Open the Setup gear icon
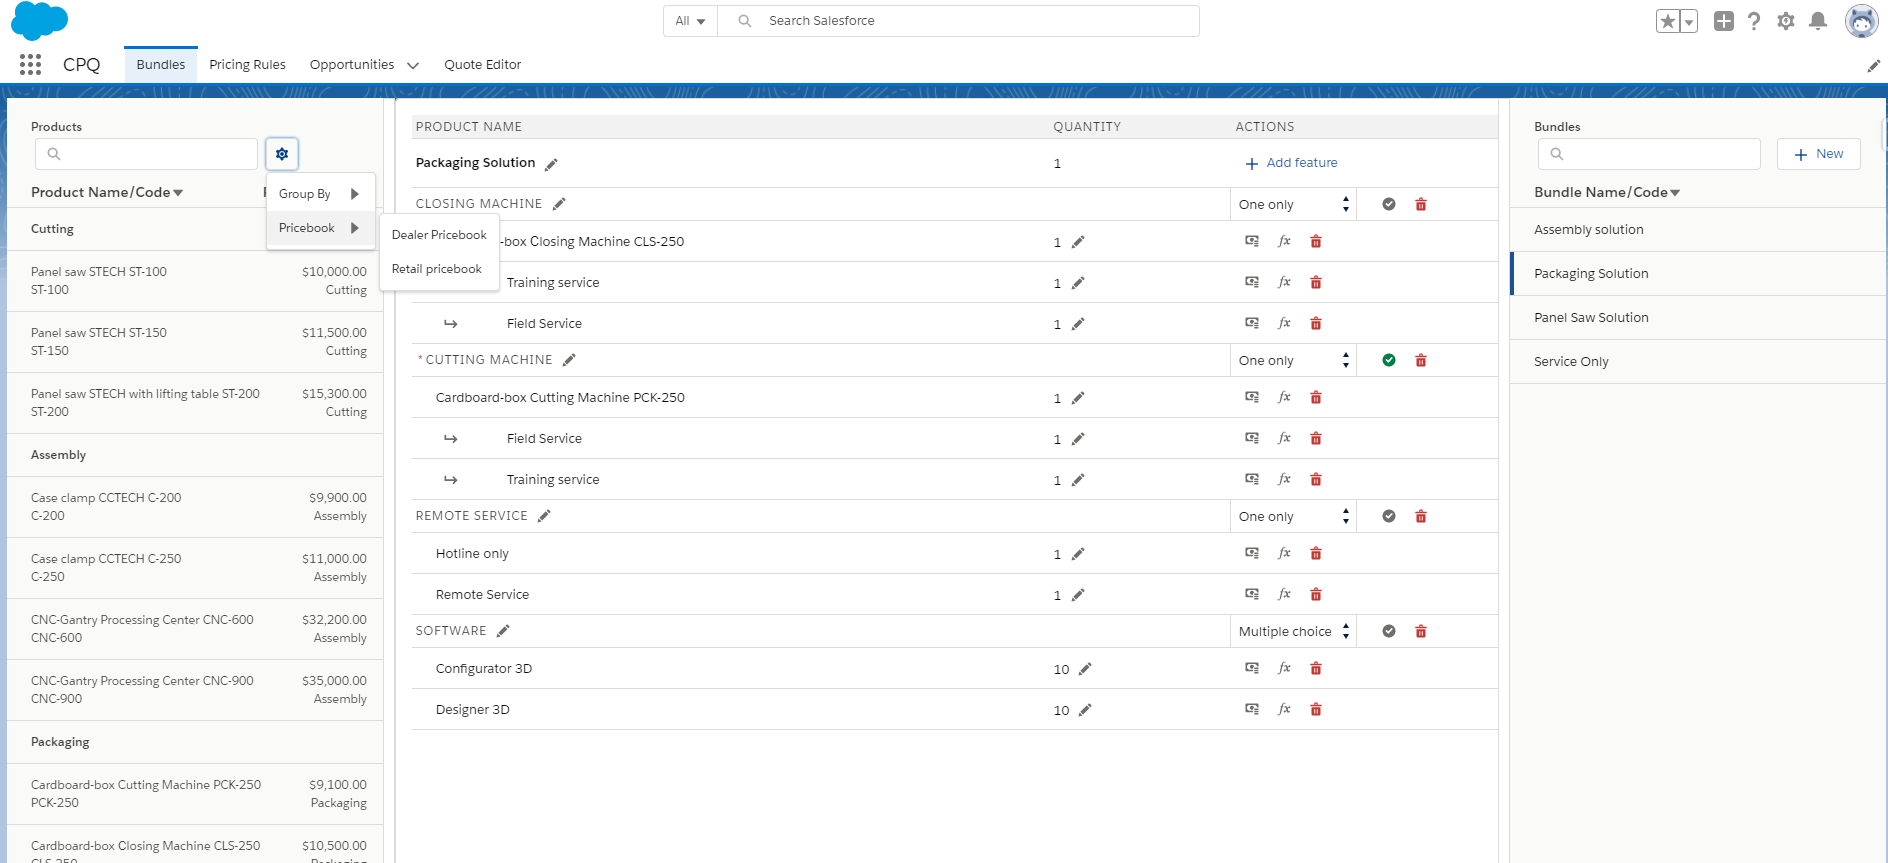 [1786, 21]
